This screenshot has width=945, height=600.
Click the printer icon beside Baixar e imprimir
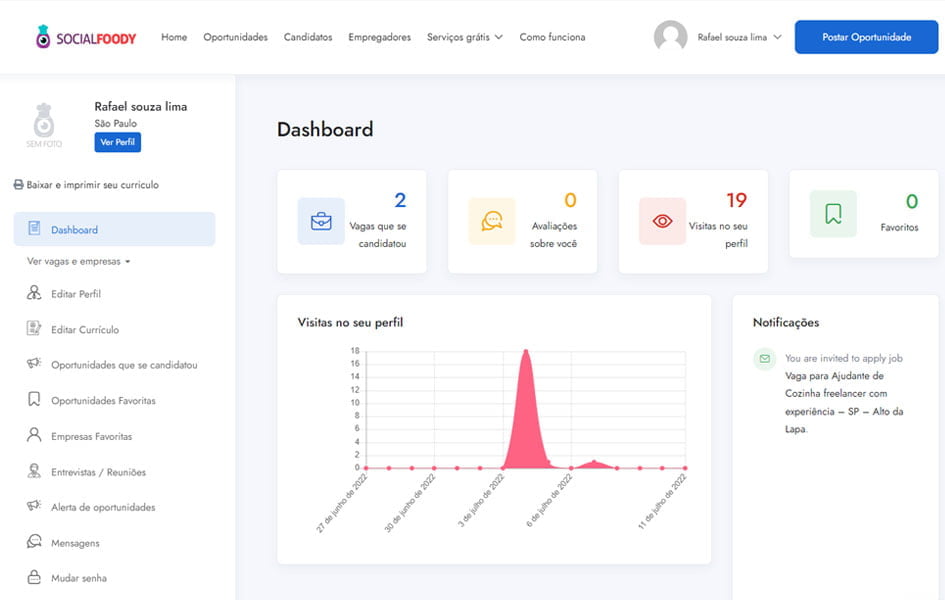(x=18, y=185)
